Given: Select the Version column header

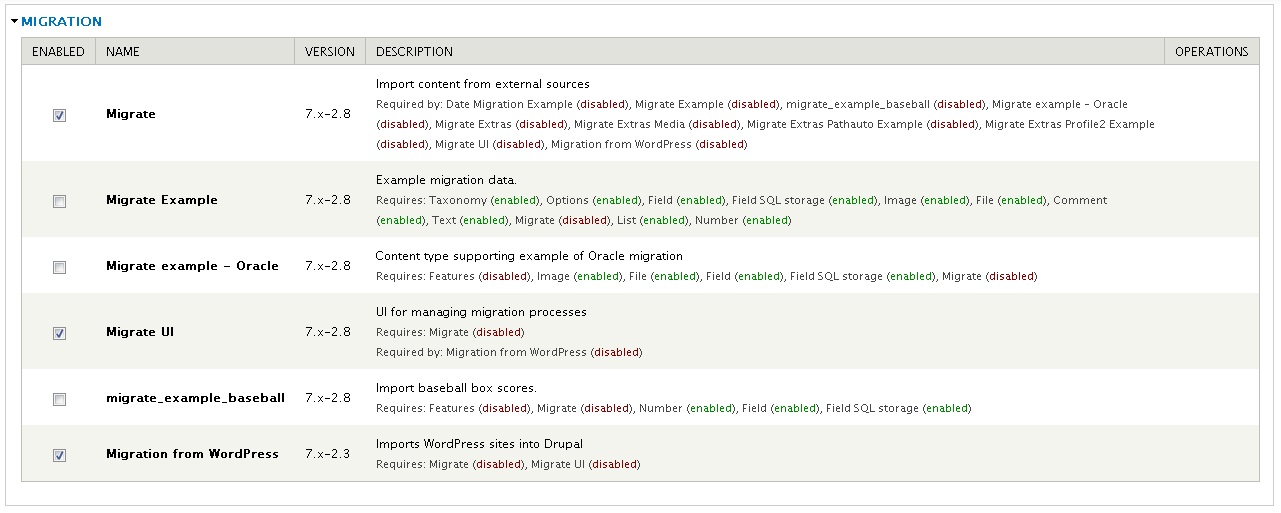Looking at the screenshot, I should [330, 52].
